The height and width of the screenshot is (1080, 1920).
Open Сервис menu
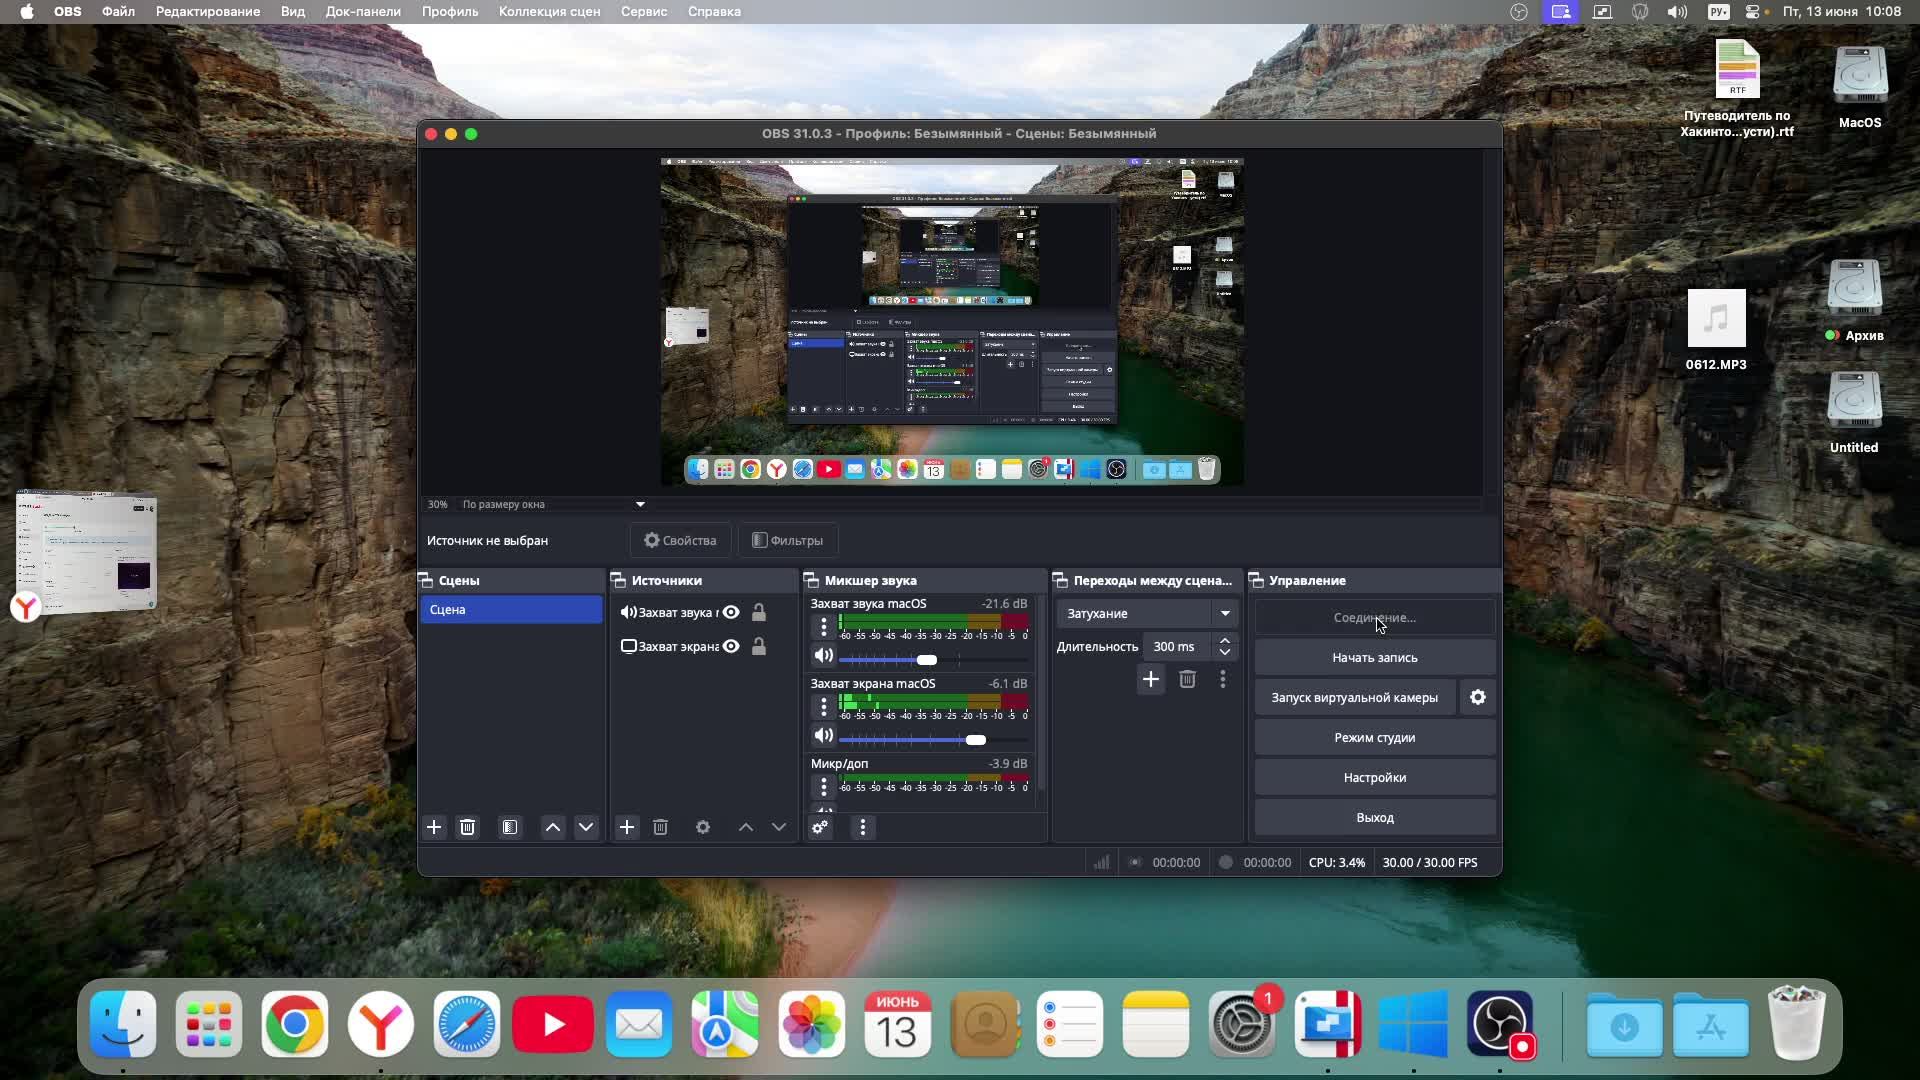pyautogui.click(x=644, y=11)
